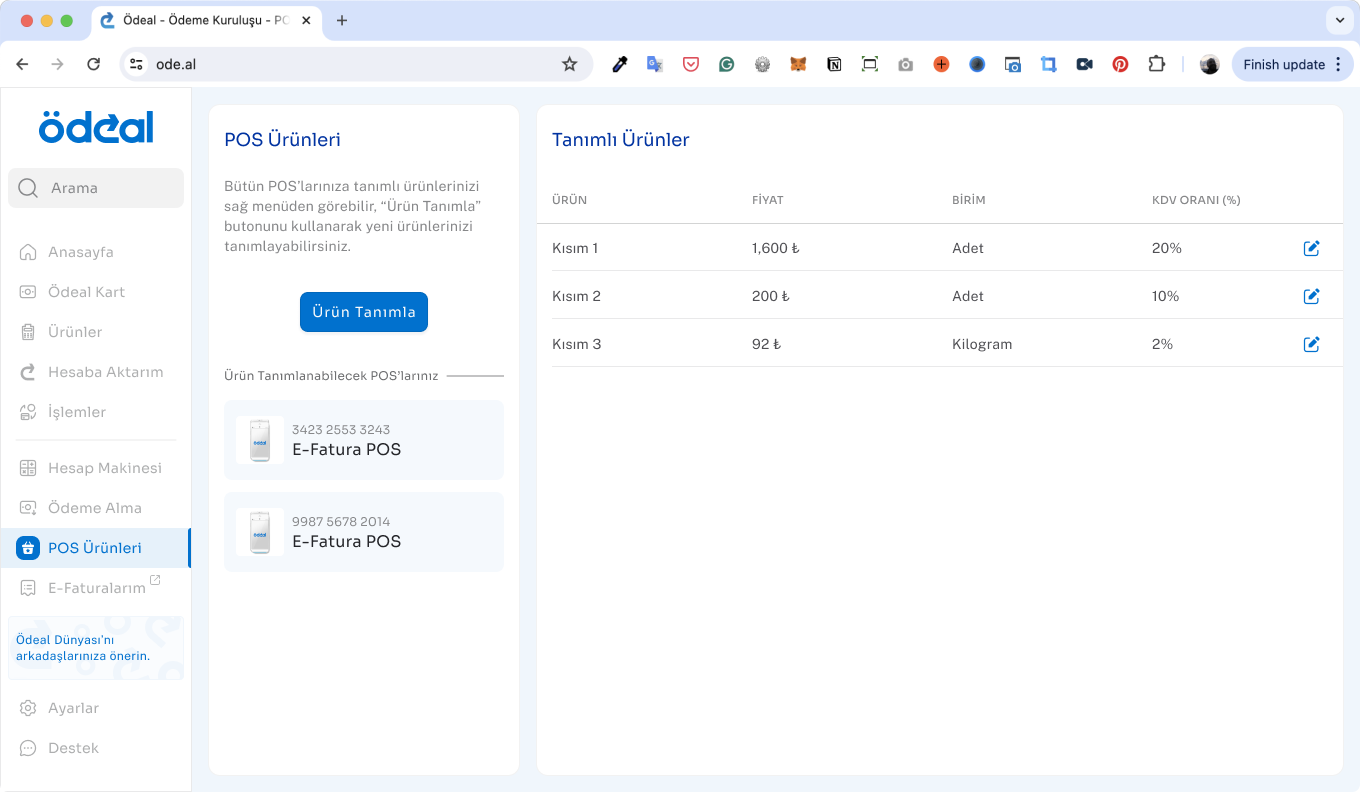The height and width of the screenshot is (792, 1360).
Task: Click the edit icon for Kısım 1
Action: pos(1311,248)
